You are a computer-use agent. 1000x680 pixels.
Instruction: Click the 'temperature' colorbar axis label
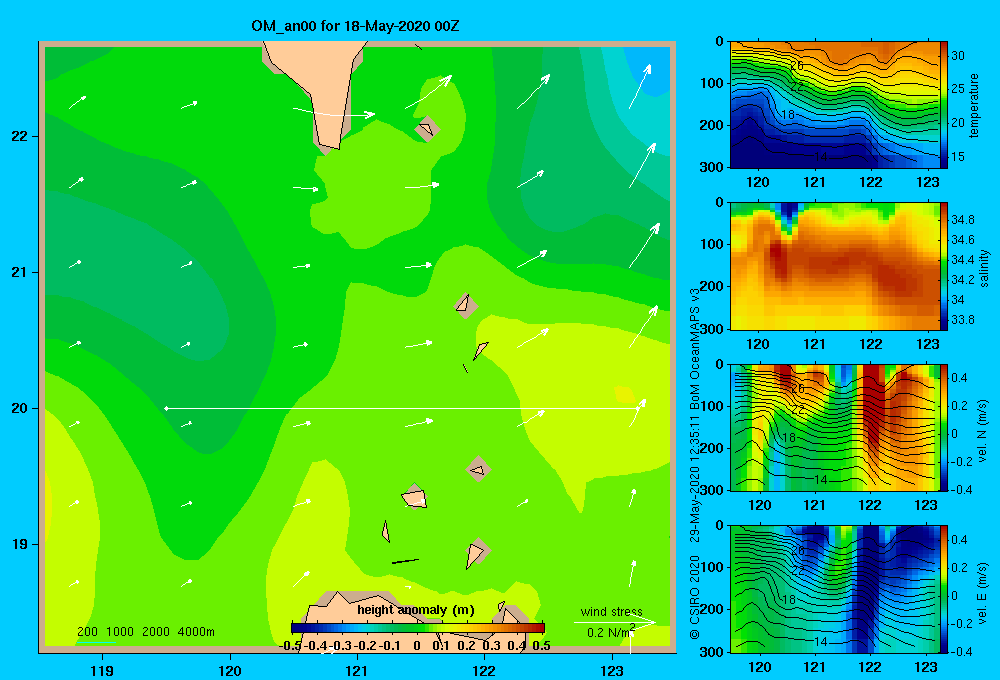point(974,105)
